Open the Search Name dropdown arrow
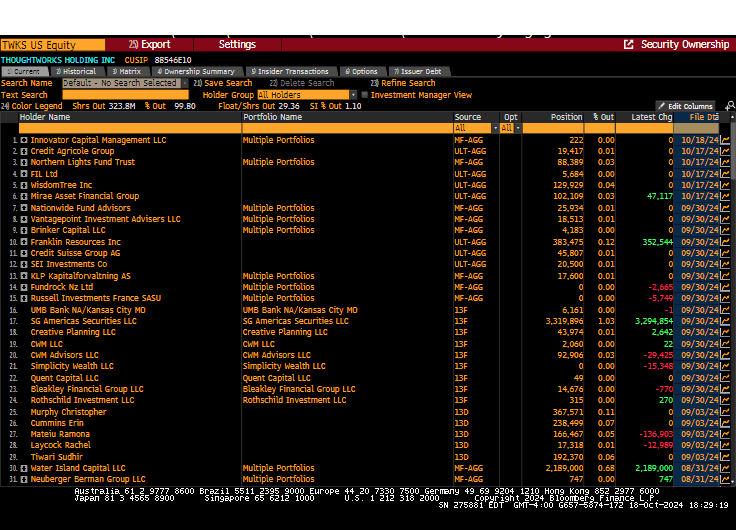This screenshot has width=736, height=530. [184, 83]
